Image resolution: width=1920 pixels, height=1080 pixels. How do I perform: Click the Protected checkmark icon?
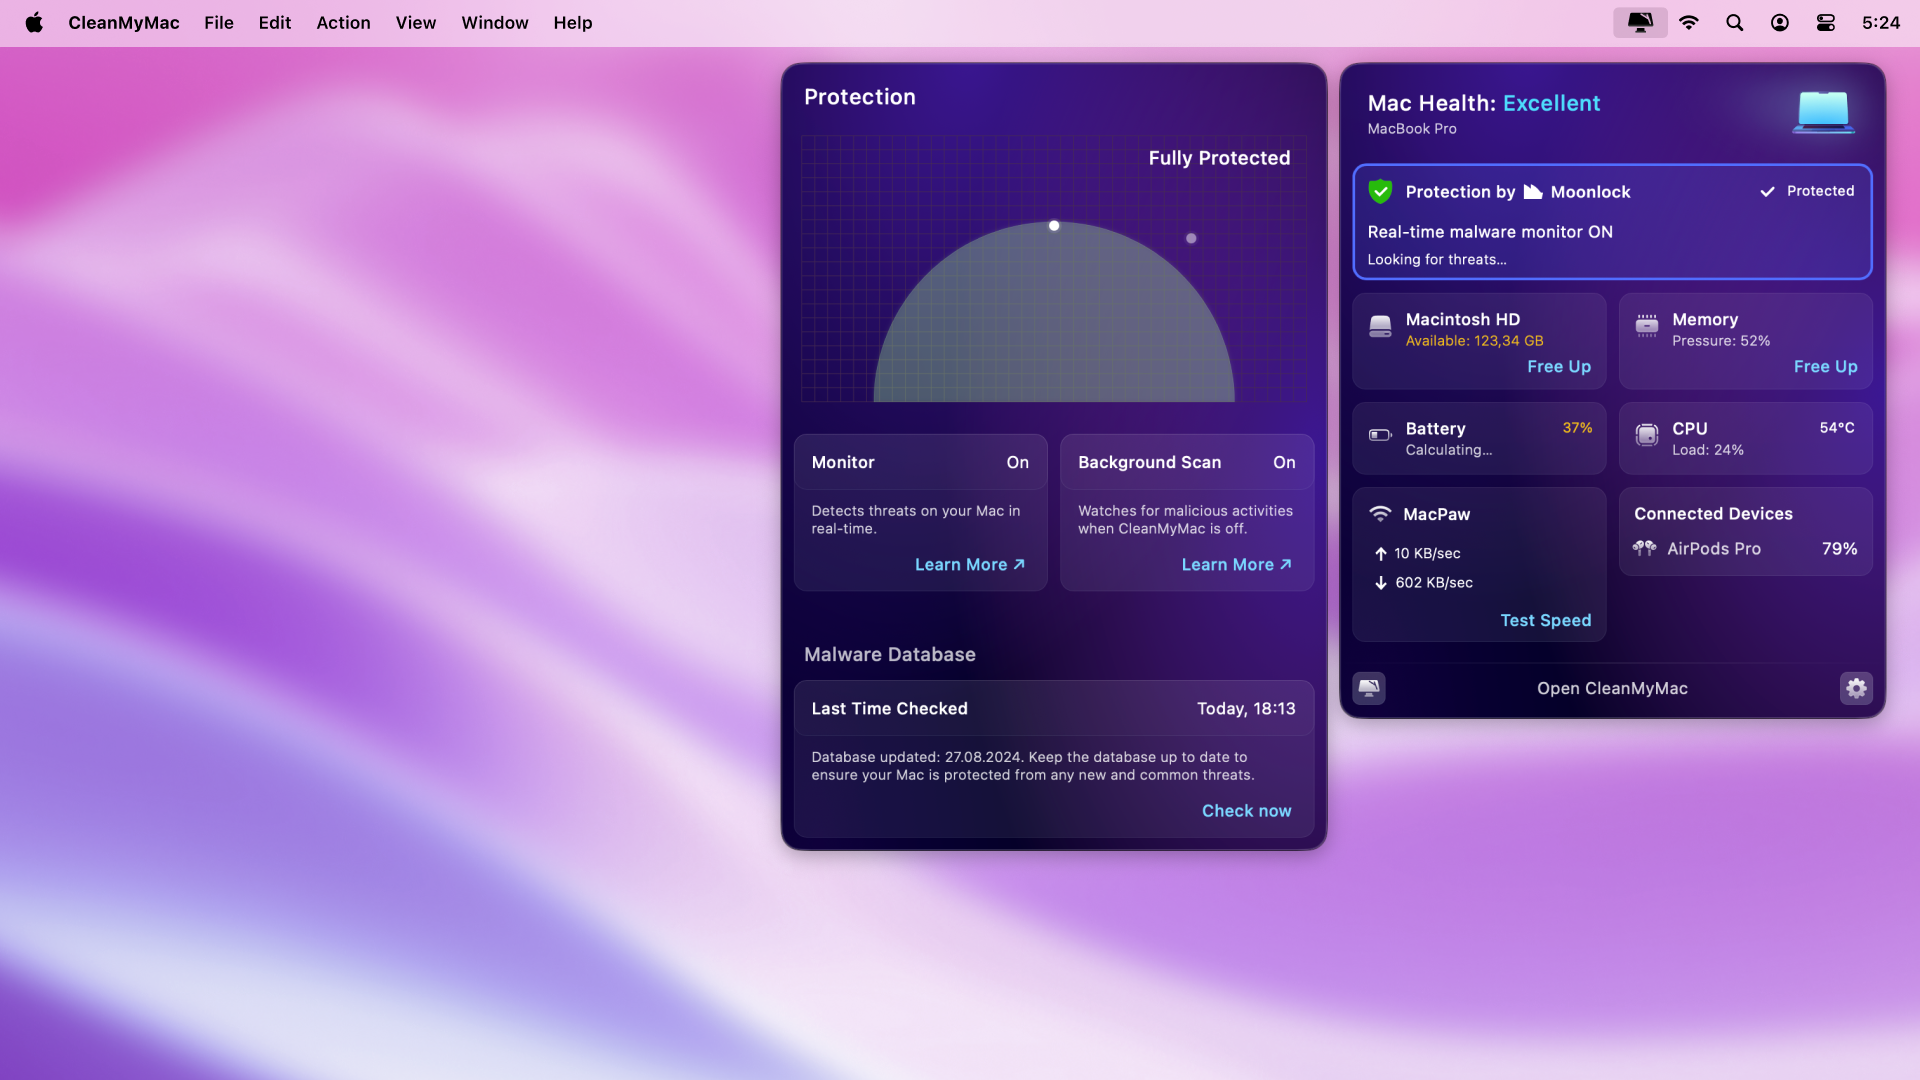pyautogui.click(x=1767, y=191)
